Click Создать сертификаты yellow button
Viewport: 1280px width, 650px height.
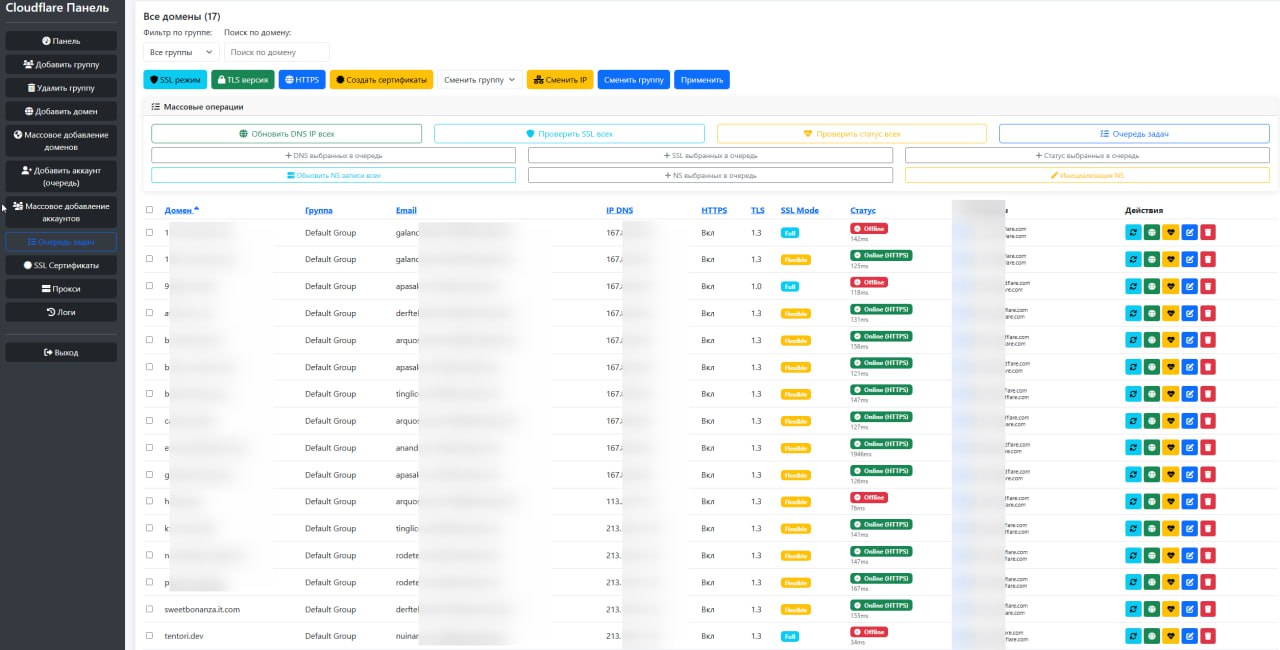click(381, 80)
